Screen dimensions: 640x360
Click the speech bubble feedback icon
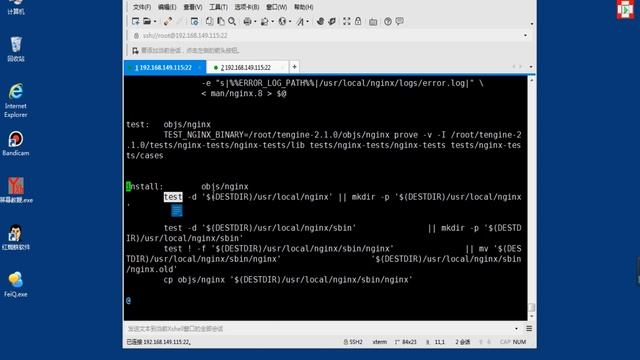400,21
